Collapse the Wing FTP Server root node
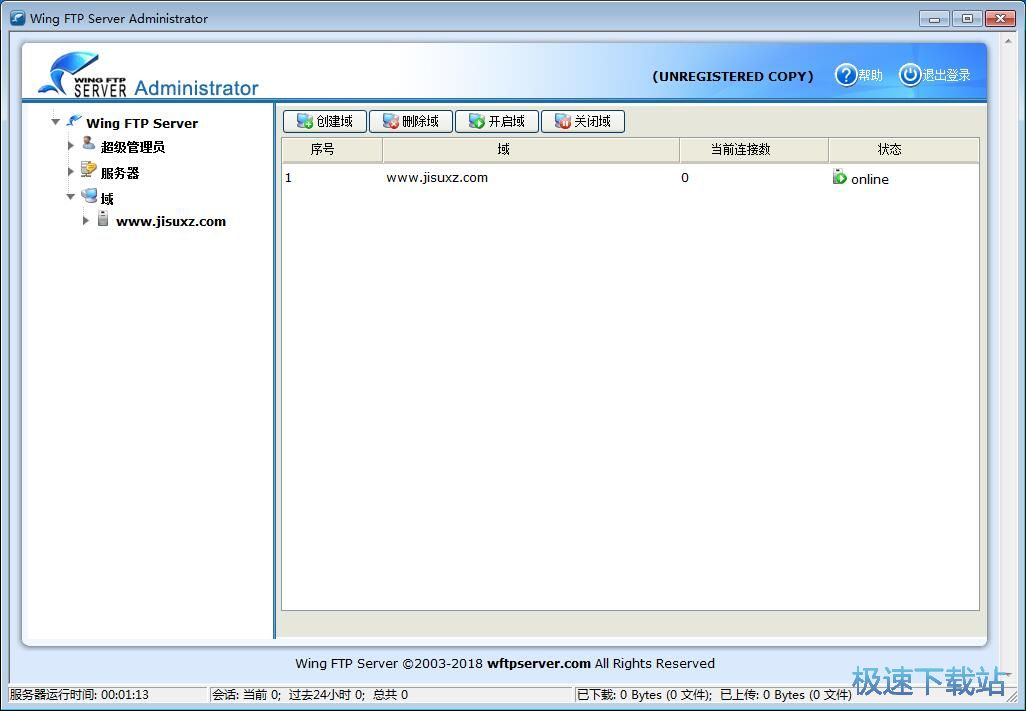 [x=56, y=122]
